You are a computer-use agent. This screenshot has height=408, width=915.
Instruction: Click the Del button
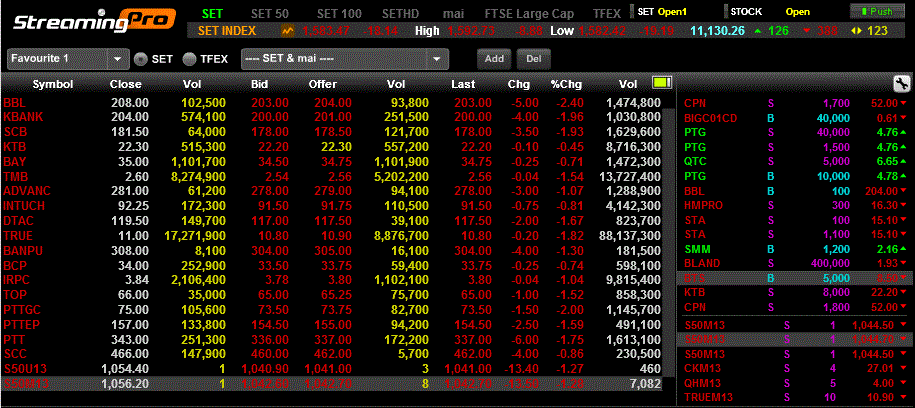pyautogui.click(x=534, y=59)
